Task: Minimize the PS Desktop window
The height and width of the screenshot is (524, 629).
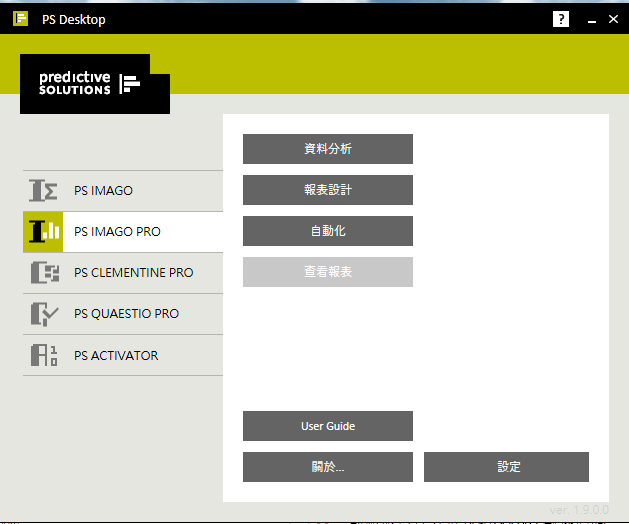Action: pyautogui.click(x=592, y=19)
